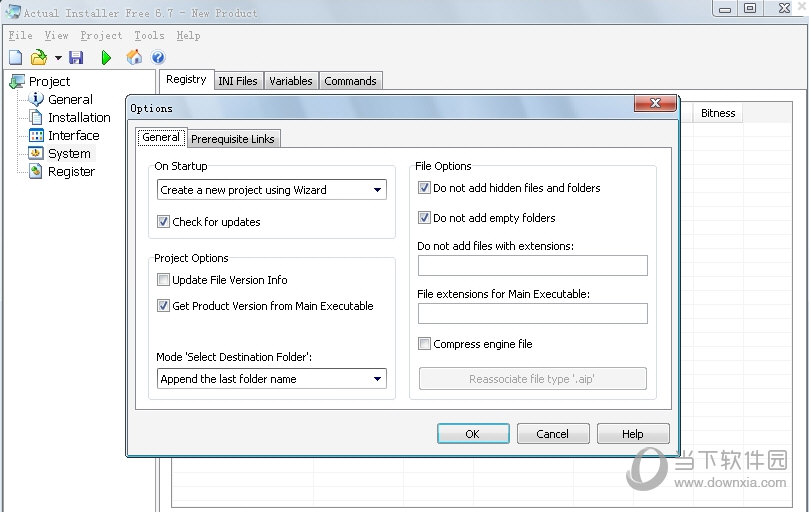The image size is (811, 512).
Task: Click the Help button in Options dialog
Action: (x=633, y=434)
